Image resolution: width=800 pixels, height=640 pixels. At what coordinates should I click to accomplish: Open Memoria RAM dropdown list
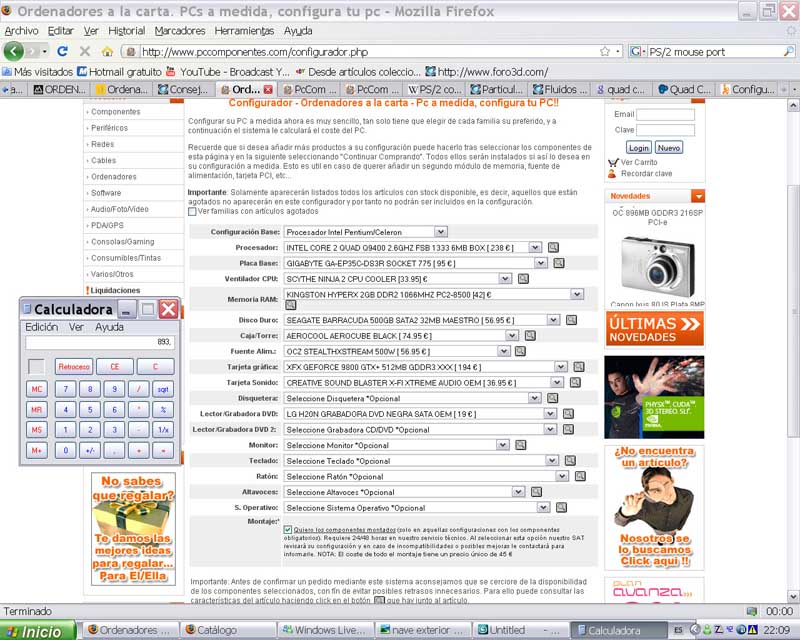(577, 294)
